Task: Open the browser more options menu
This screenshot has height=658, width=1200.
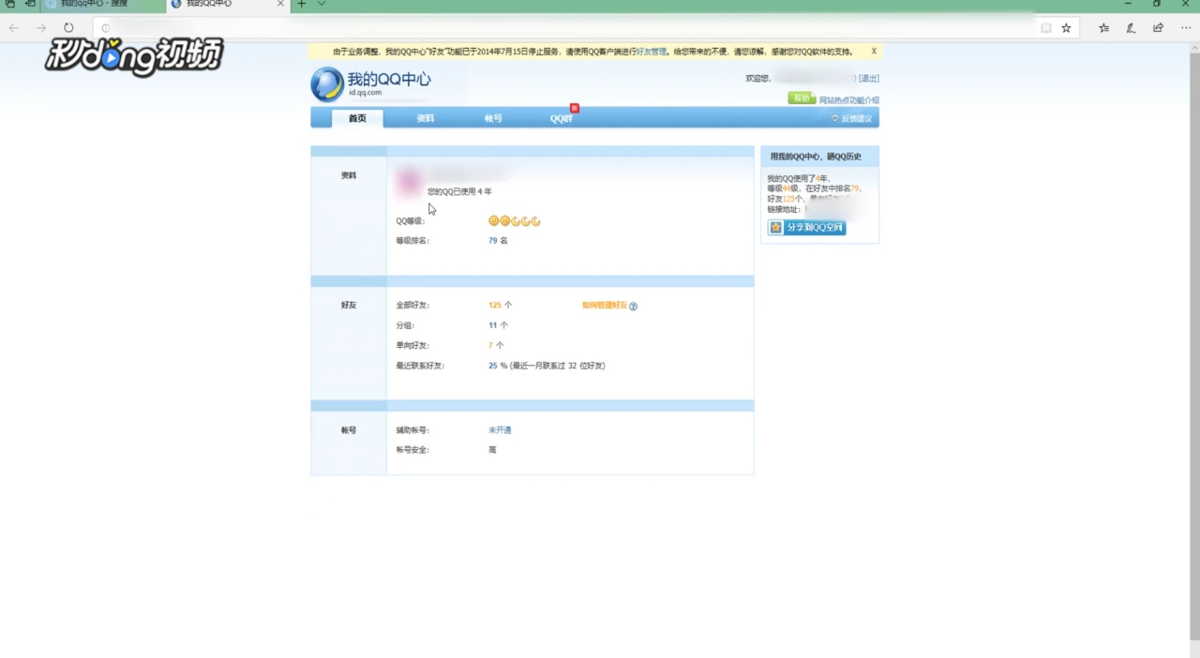Action: click(1185, 28)
